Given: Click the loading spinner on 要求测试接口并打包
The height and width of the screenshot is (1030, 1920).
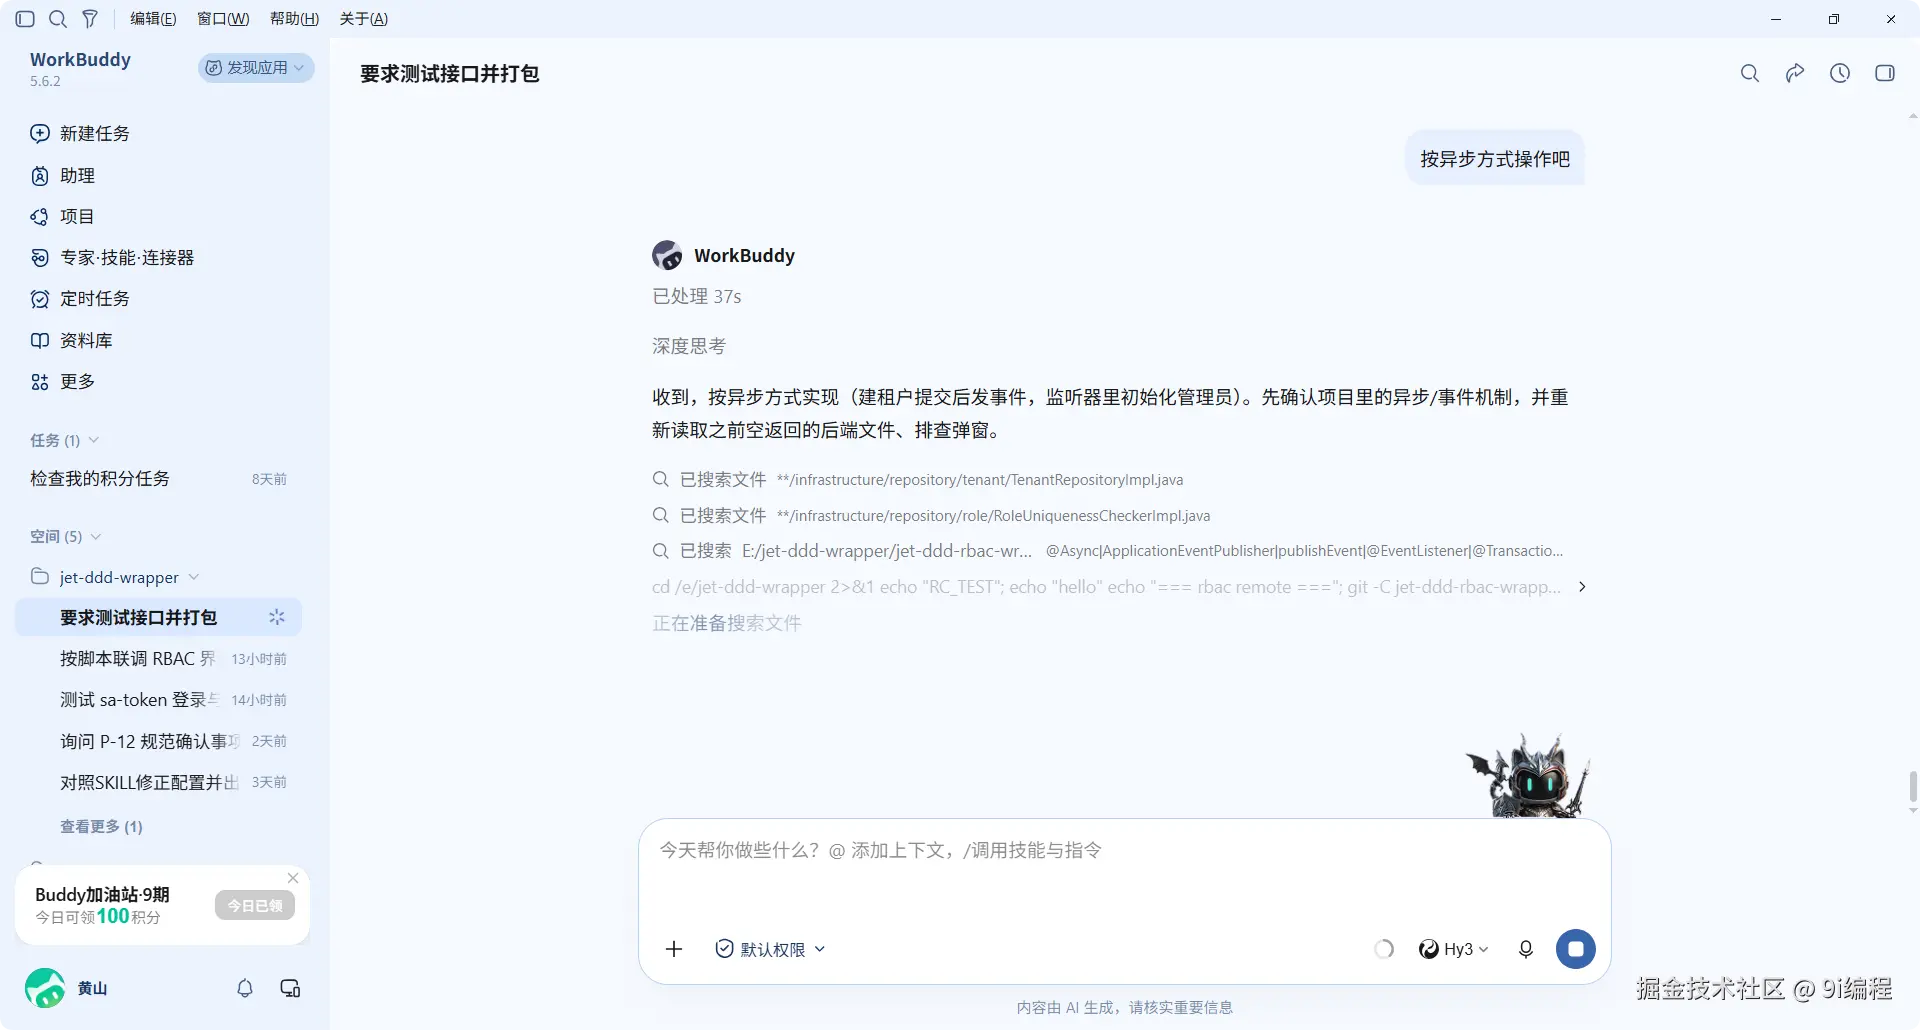Looking at the screenshot, I should pos(277,617).
